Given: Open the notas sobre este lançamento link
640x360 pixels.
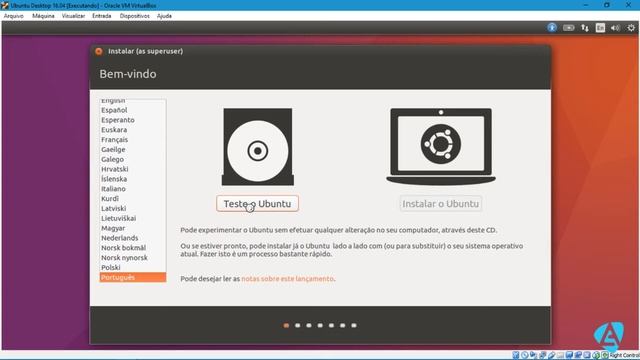Looking at the screenshot, I should tap(287, 279).
